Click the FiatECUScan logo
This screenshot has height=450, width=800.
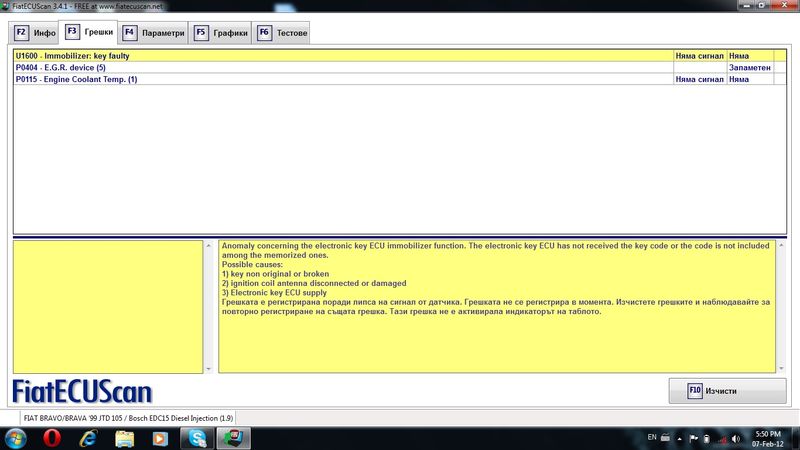coord(82,392)
